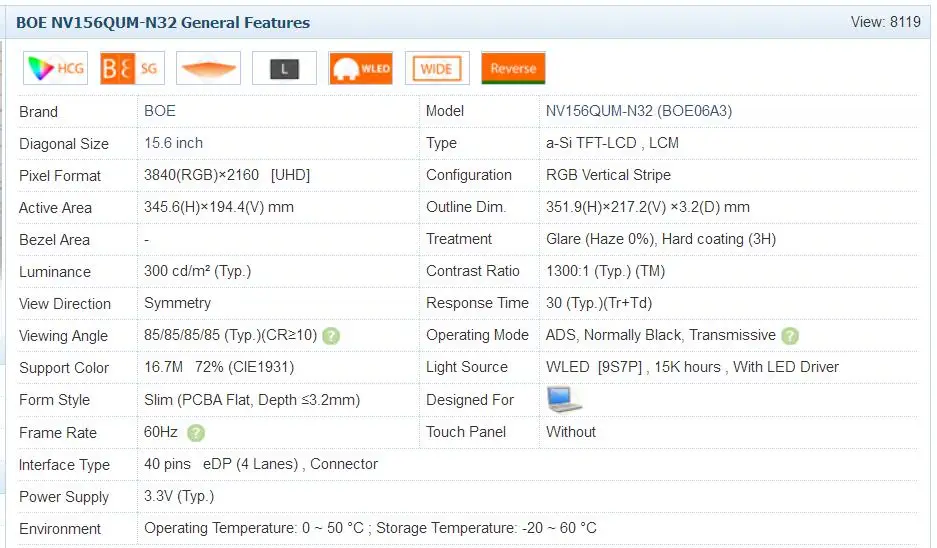This screenshot has height=548, width=937.
Task: Click the 30 (Typ.)(Tr+Td) response time value
Action: [x=599, y=303]
